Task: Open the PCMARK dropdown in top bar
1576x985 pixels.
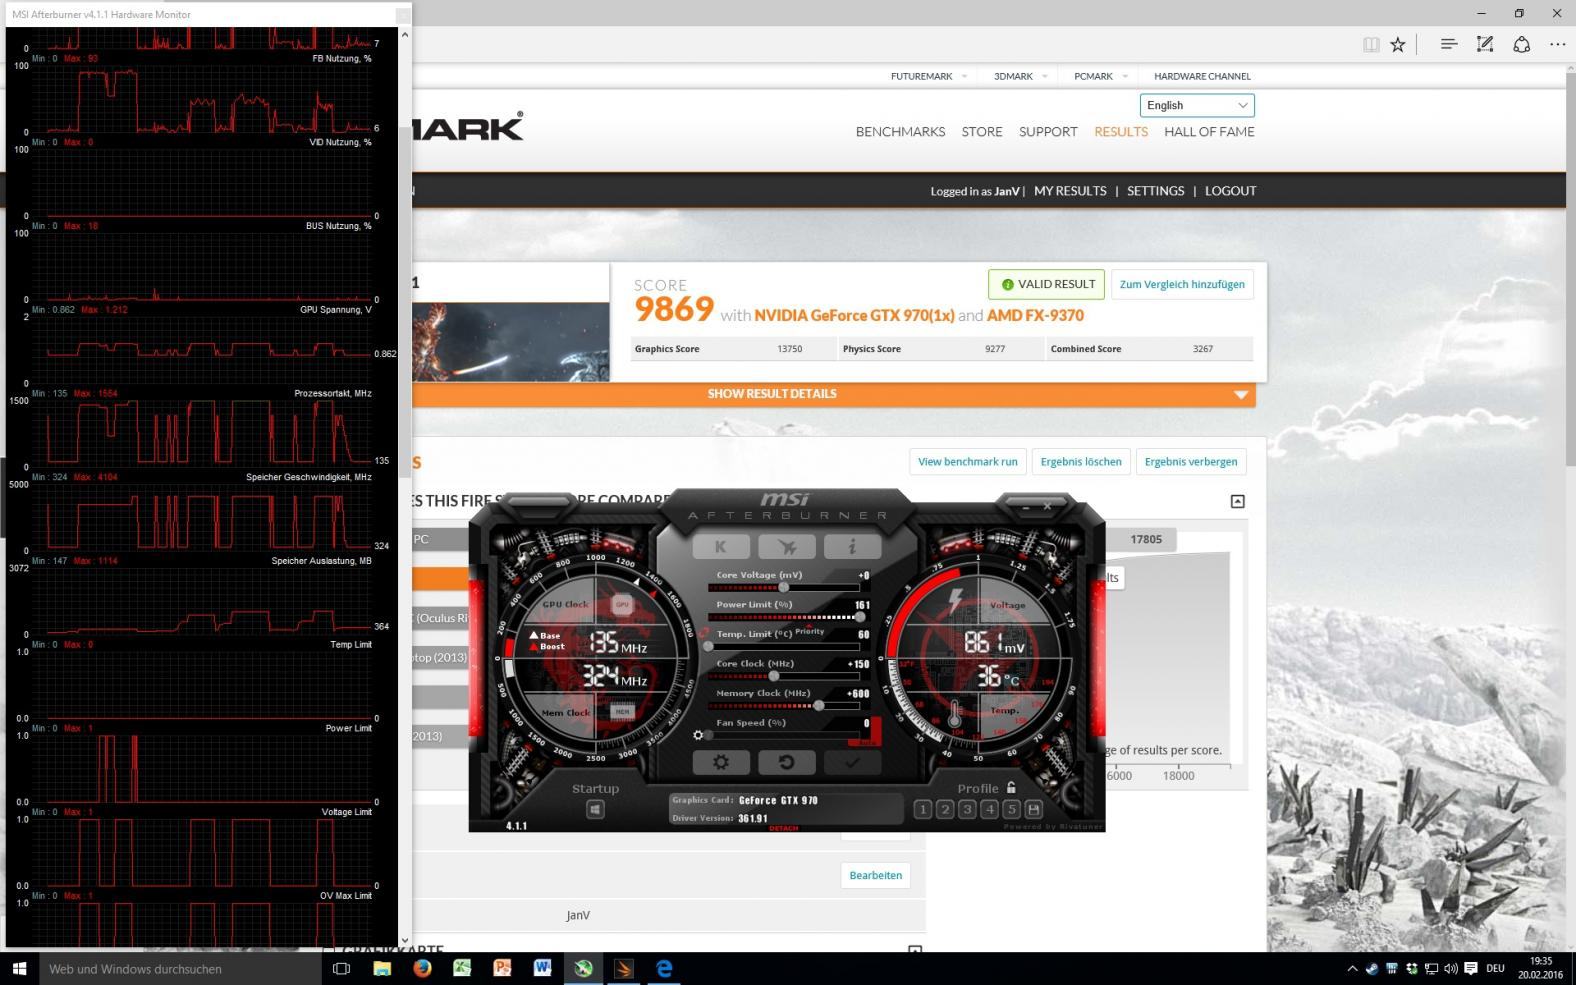Action: coord(1100,76)
